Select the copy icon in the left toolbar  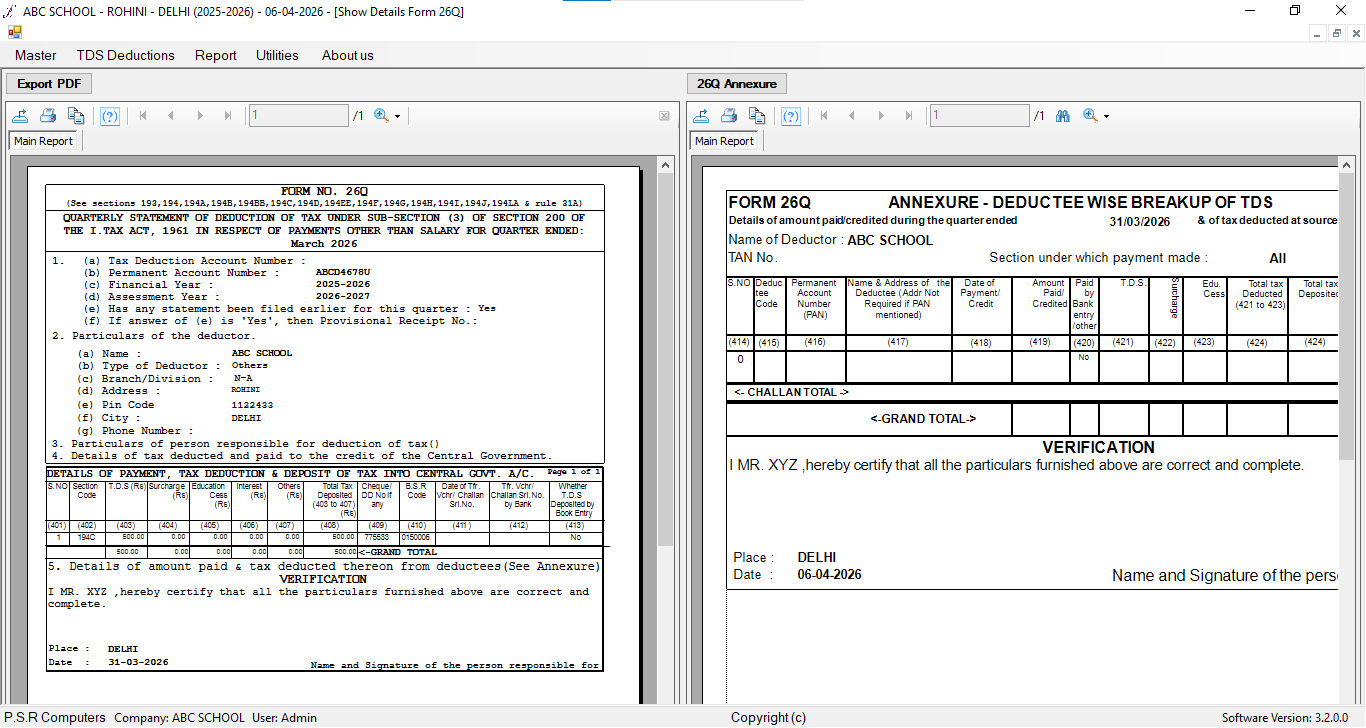point(77,115)
